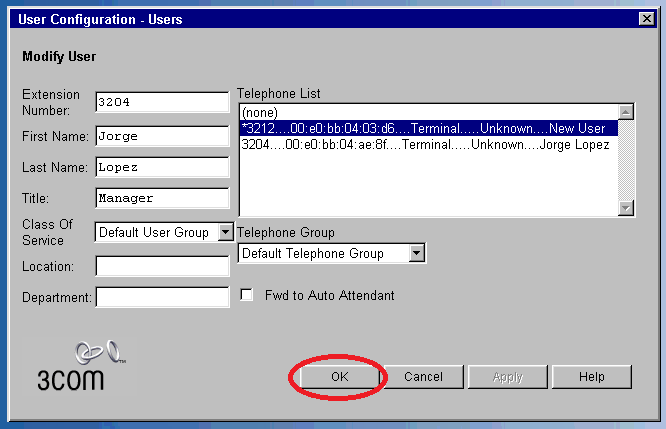This screenshot has height=429, width=666.
Task: Enable Fwd to Auto Attendant checkbox
Action: coord(248,296)
